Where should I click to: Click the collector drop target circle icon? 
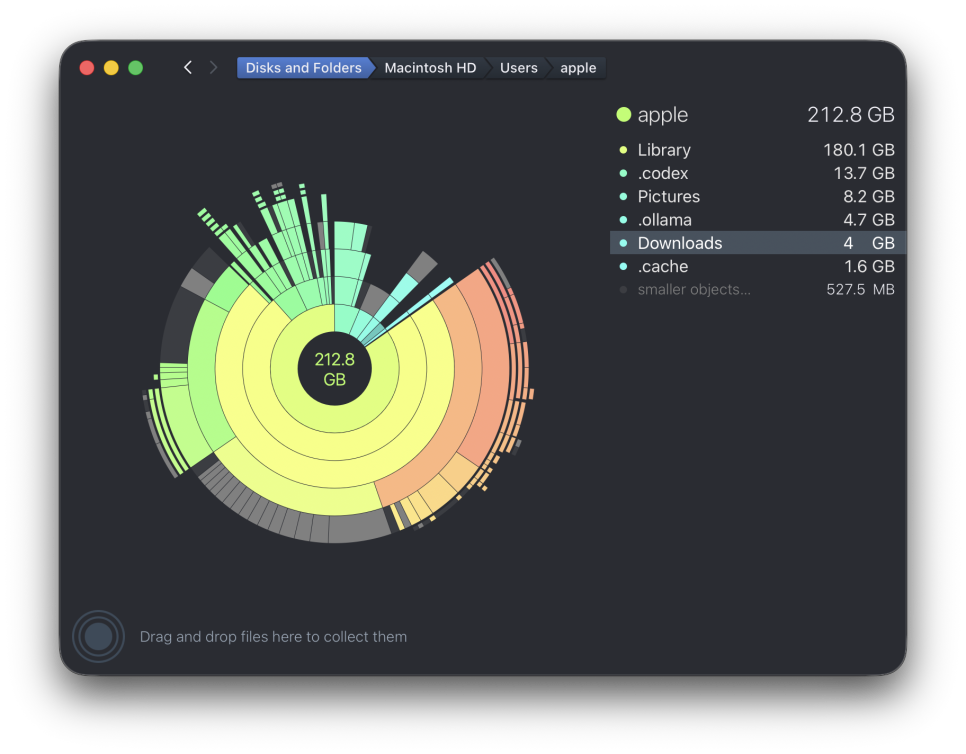[x=99, y=636]
